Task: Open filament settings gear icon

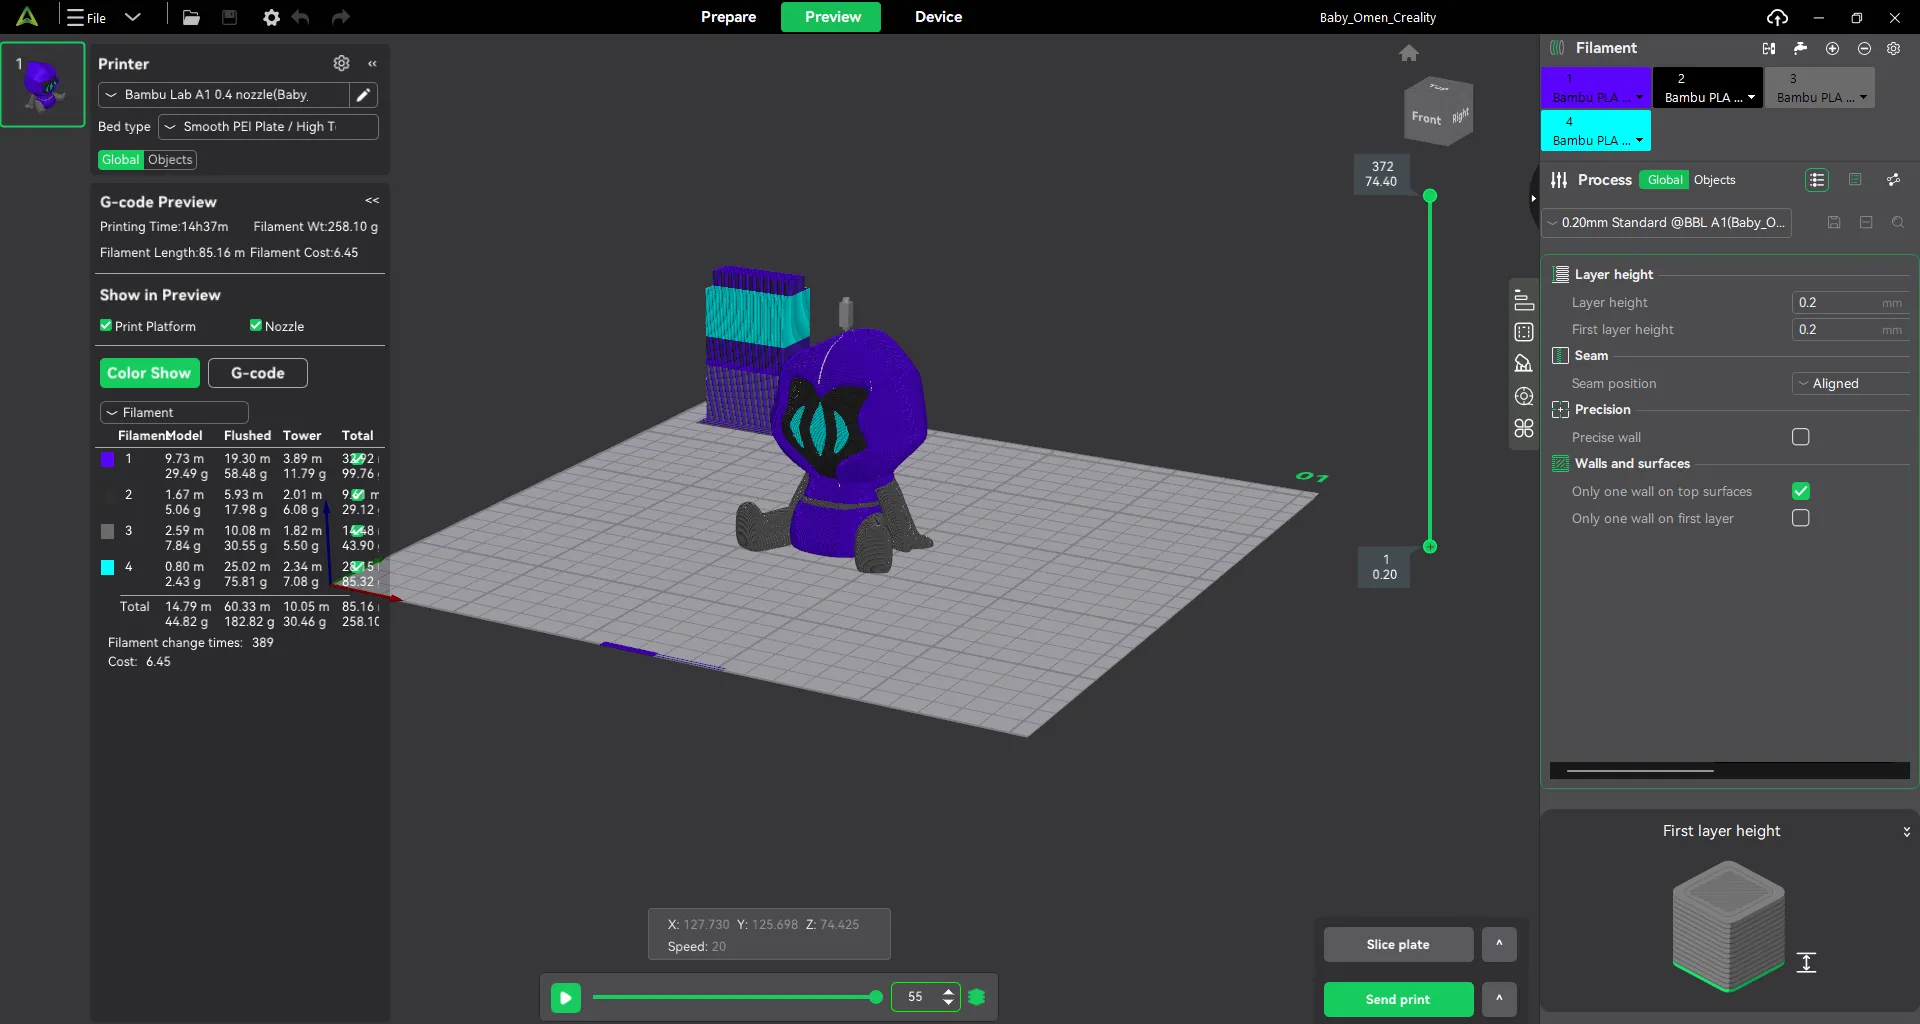Action: 1894,48
